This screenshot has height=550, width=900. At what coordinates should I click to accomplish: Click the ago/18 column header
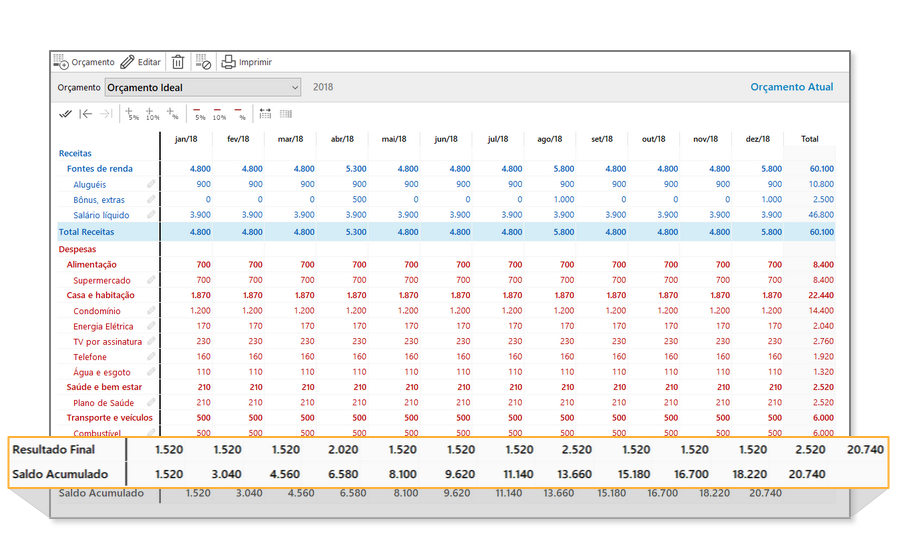(549, 139)
